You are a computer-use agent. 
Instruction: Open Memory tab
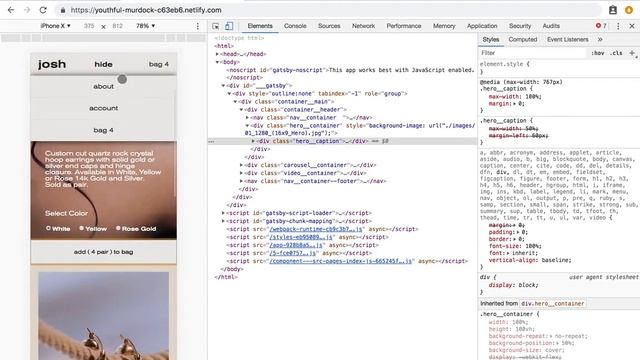point(444,26)
